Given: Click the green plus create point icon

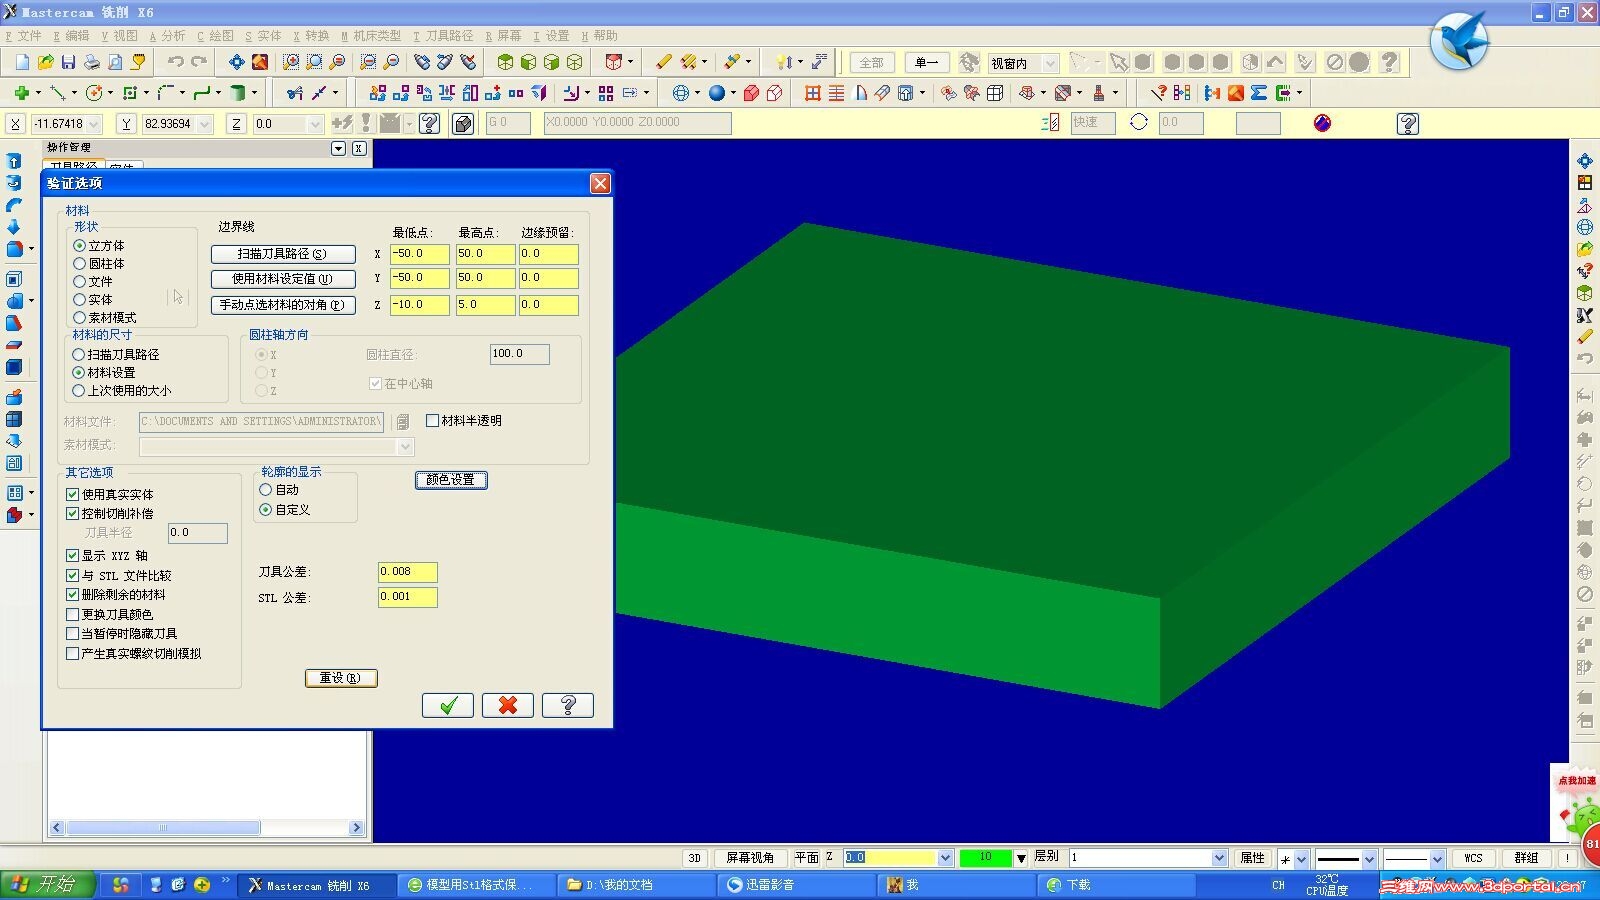Looking at the screenshot, I should click(x=21, y=93).
